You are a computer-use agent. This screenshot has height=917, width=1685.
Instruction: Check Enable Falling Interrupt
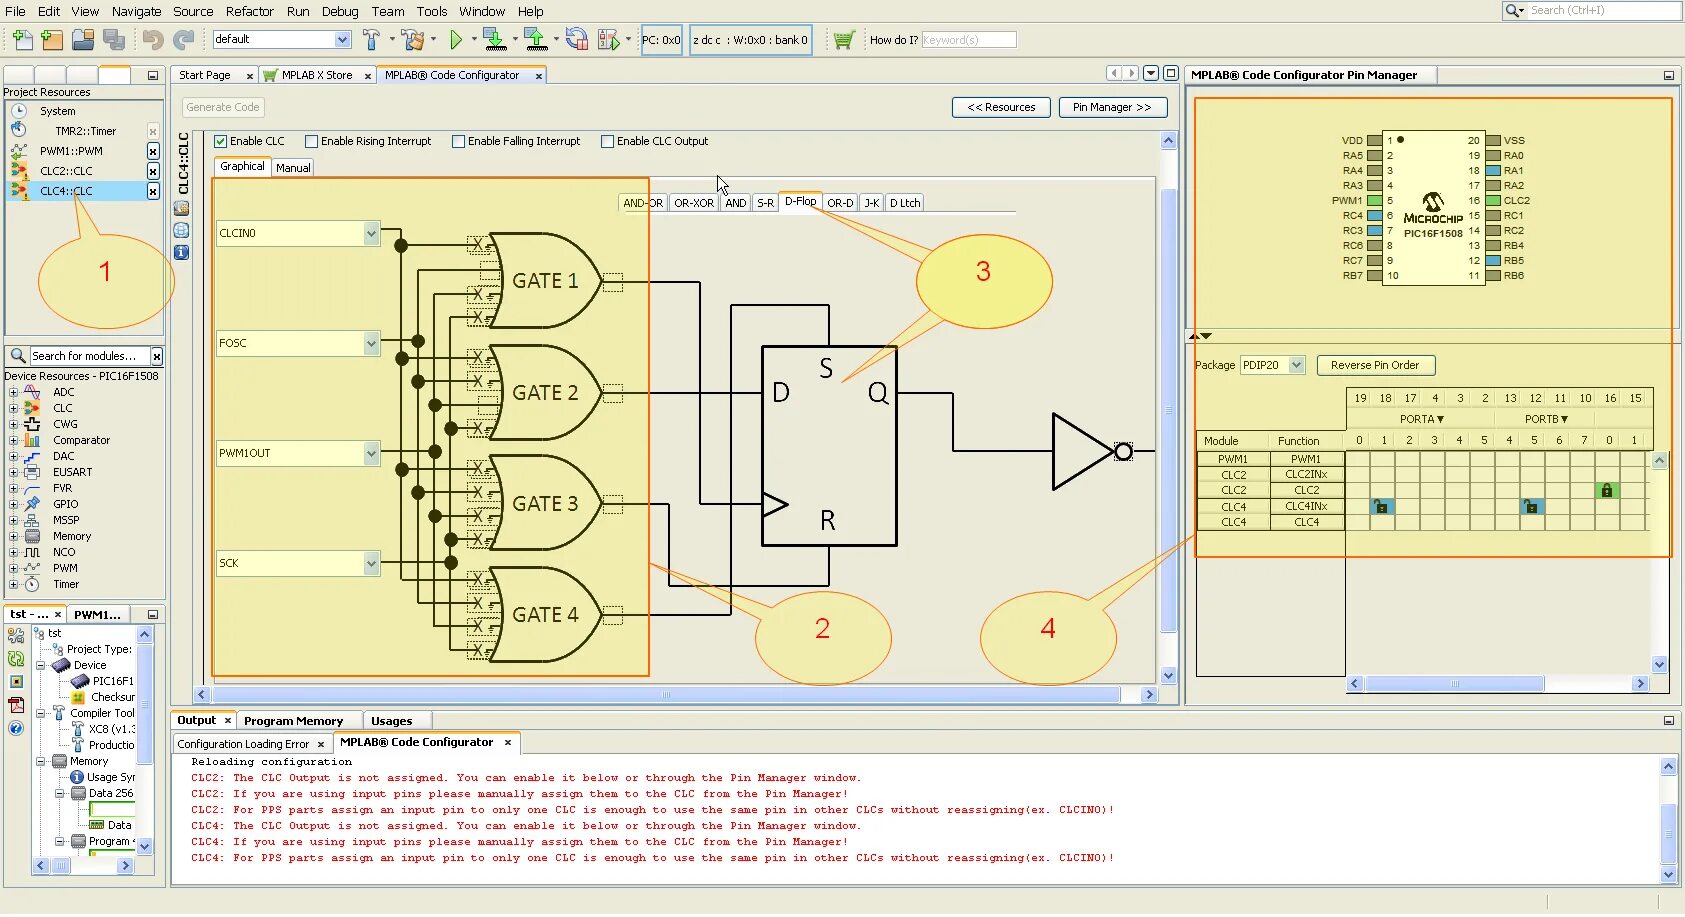point(458,142)
